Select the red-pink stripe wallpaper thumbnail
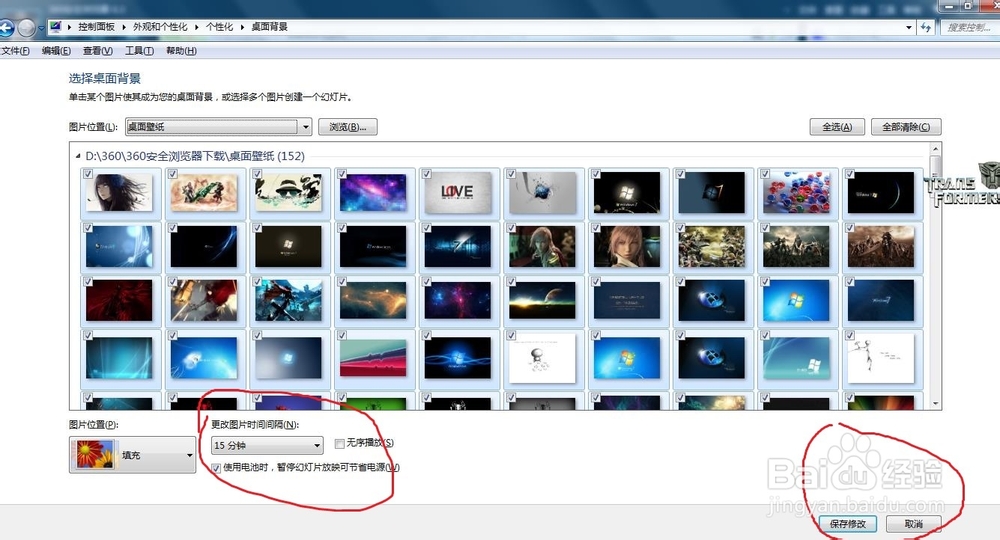The width and height of the screenshot is (1000, 540). pyautogui.click(x=373, y=358)
